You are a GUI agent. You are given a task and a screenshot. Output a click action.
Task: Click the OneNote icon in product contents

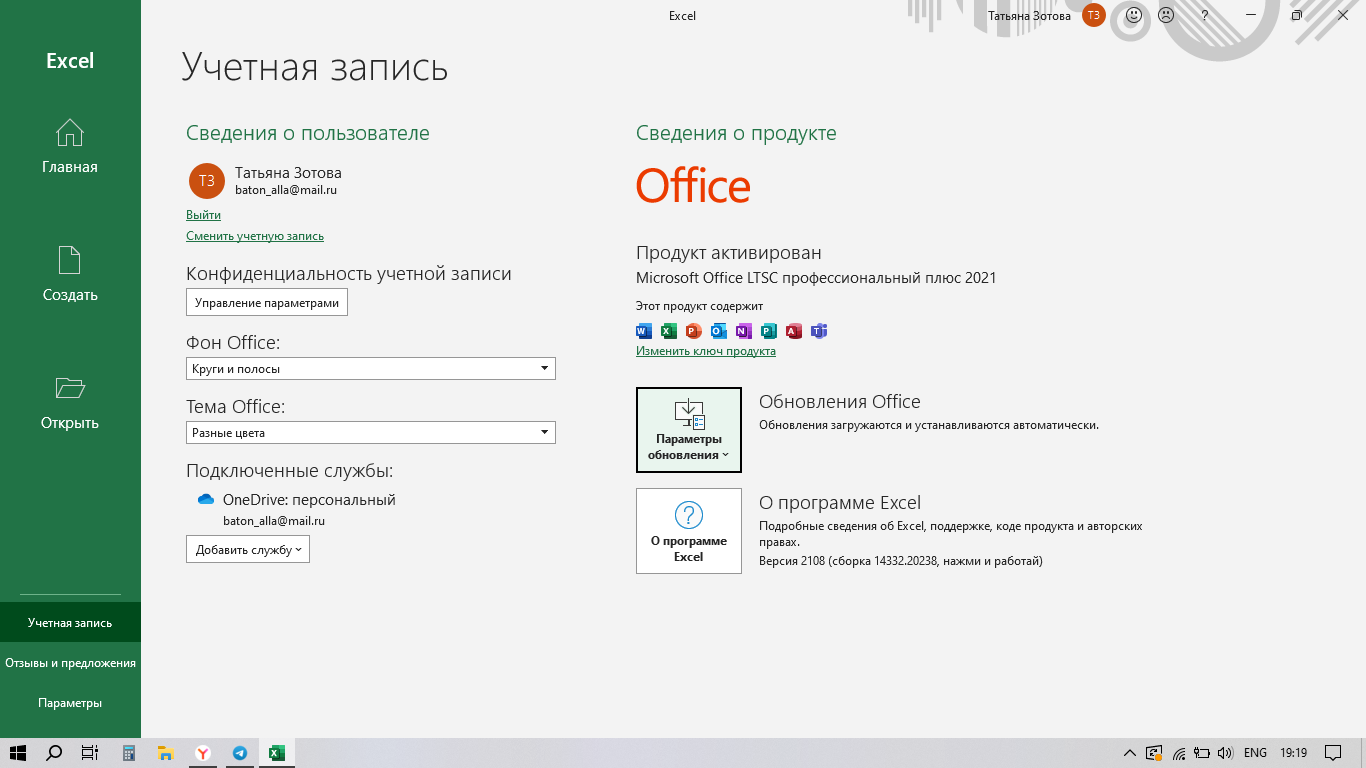pos(744,331)
